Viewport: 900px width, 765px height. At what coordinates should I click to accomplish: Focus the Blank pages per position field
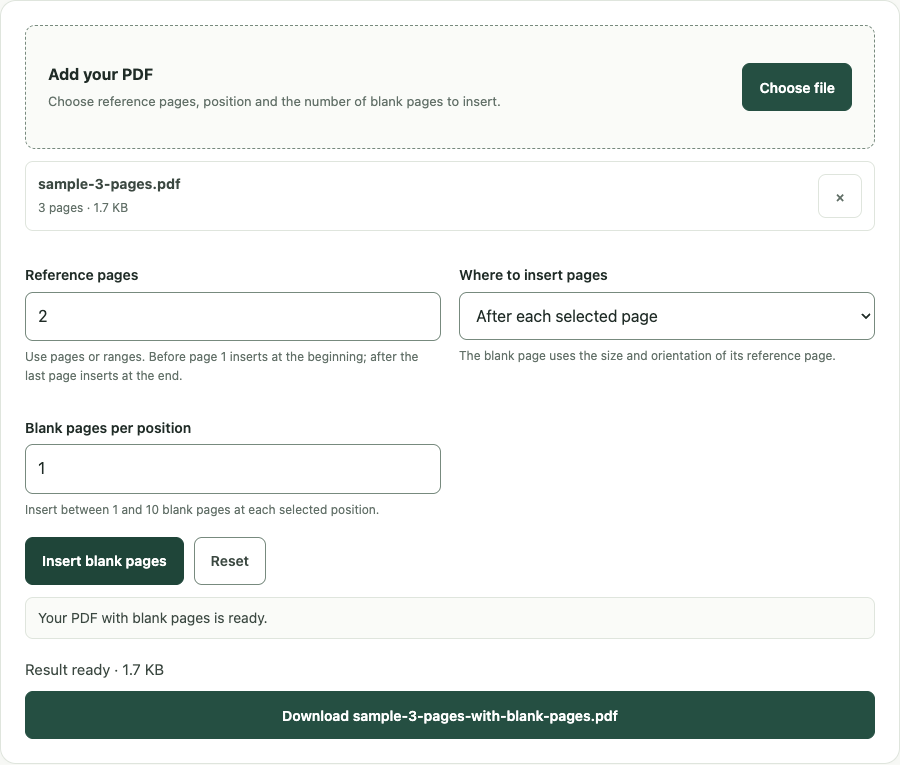pyautogui.click(x=233, y=469)
